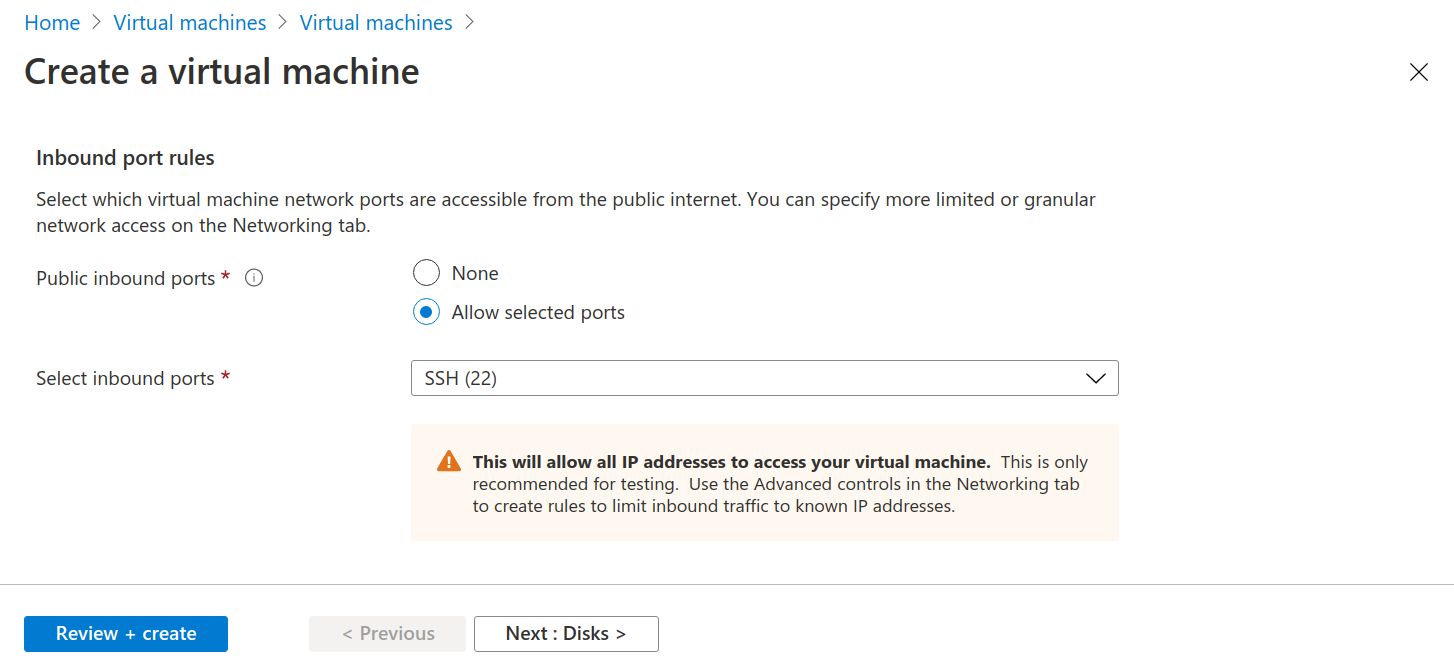This screenshot has width=1454, height=670.
Task: Choose the Allow selected ports radio option
Action: pyautogui.click(x=426, y=312)
